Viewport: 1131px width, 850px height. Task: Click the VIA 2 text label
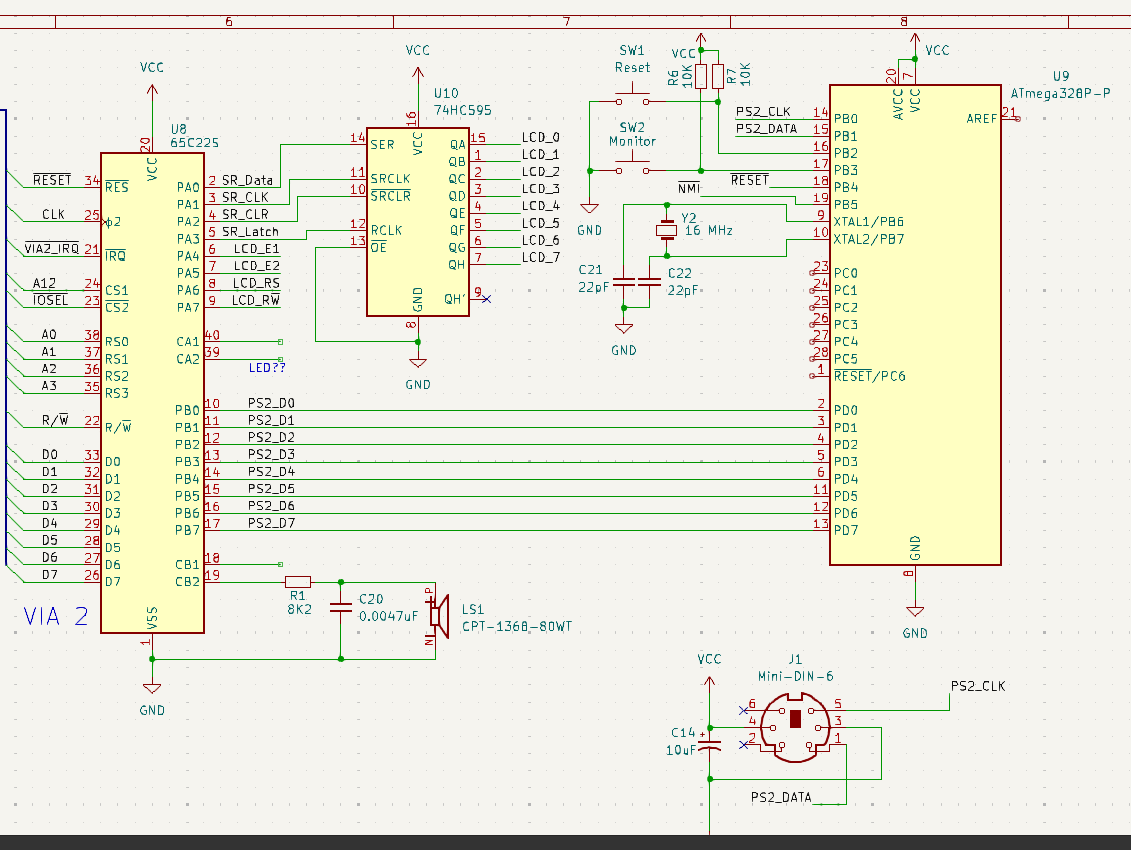pyautogui.click(x=56, y=617)
